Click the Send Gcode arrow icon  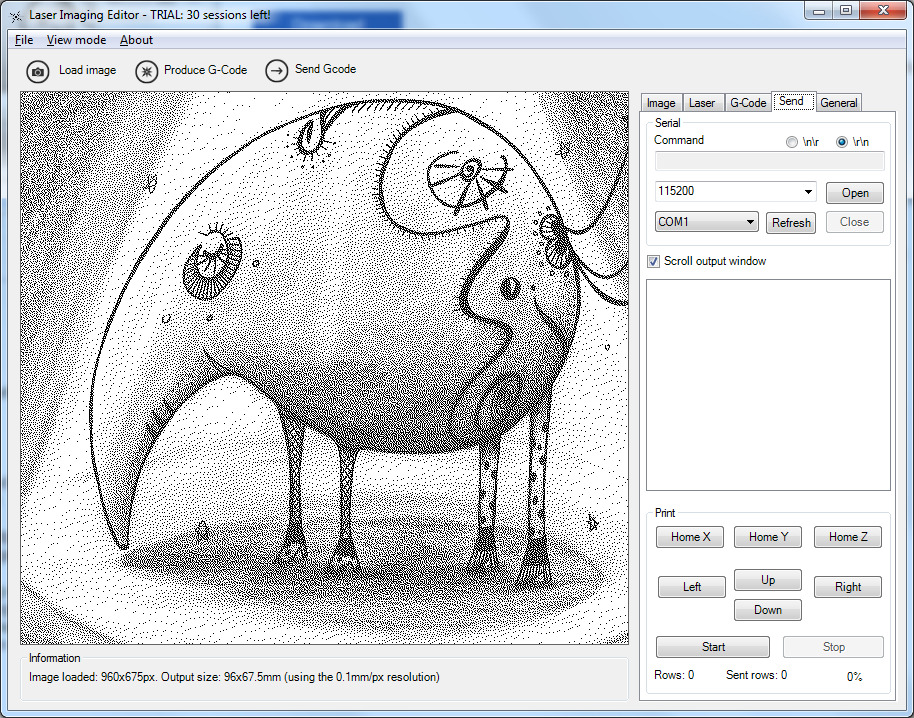tap(276, 71)
